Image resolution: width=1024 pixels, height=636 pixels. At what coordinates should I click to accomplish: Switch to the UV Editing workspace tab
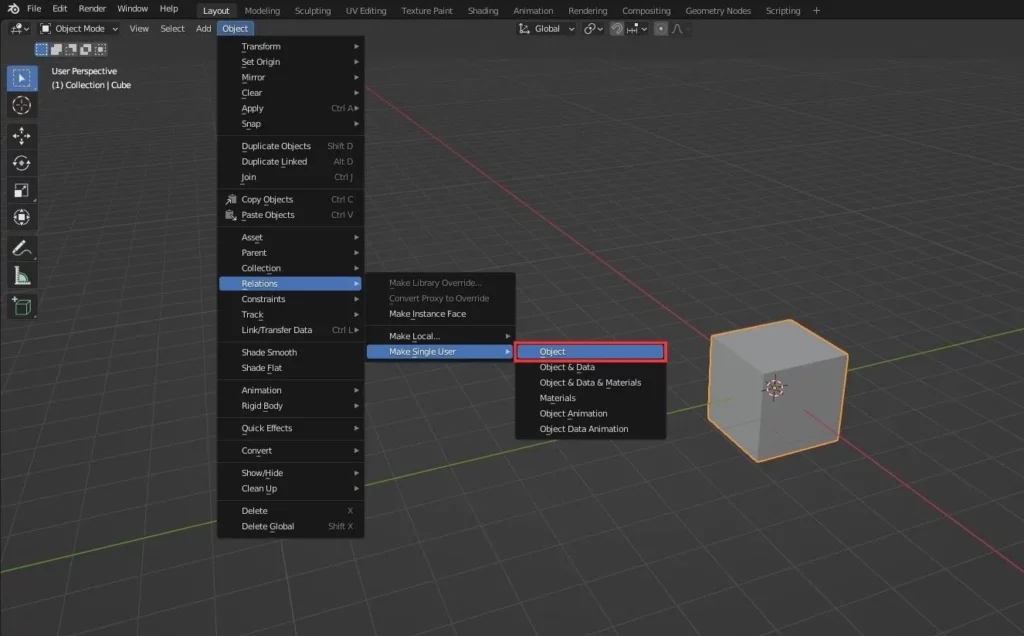click(366, 11)
